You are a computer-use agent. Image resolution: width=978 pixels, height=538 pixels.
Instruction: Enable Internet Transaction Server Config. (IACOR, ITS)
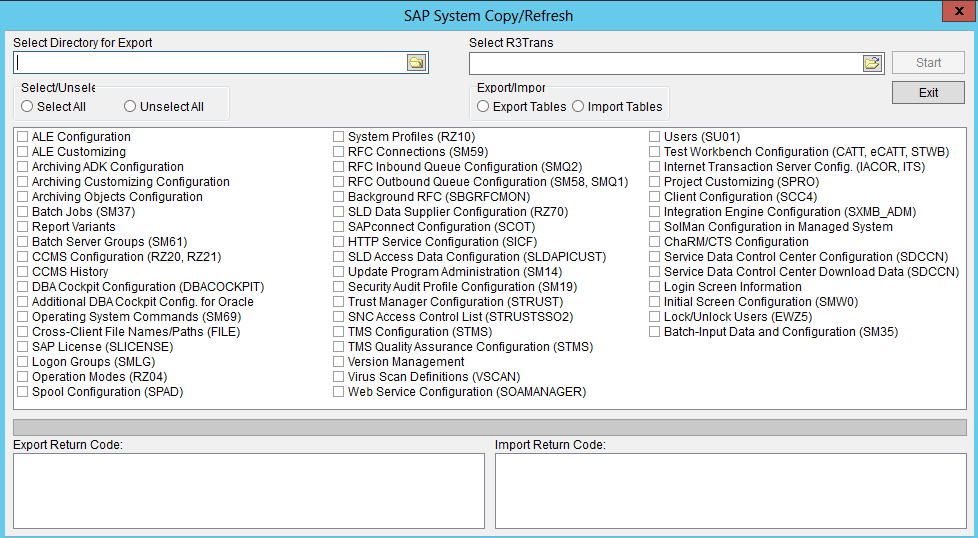click(x=654, y=166)
